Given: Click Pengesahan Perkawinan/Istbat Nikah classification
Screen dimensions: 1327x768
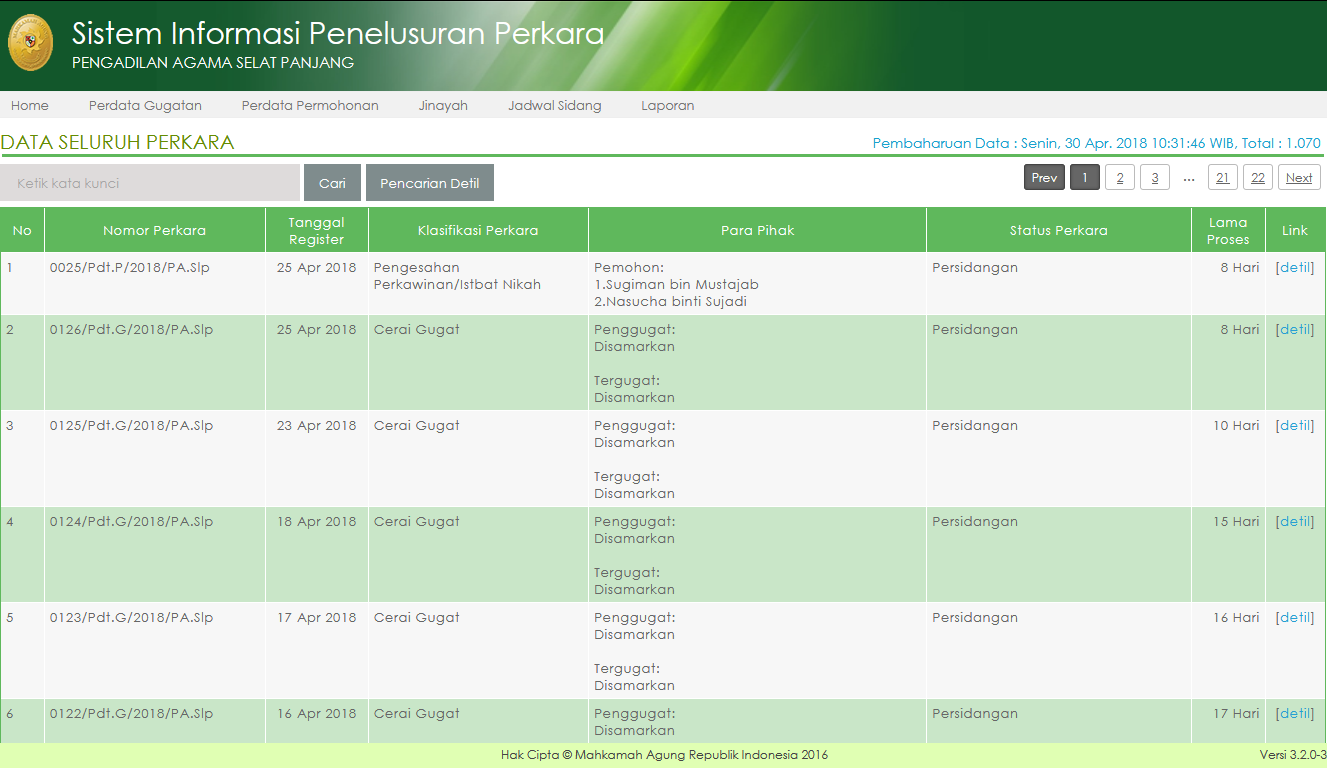Looking at the screenshot, I should pos(457,276).
